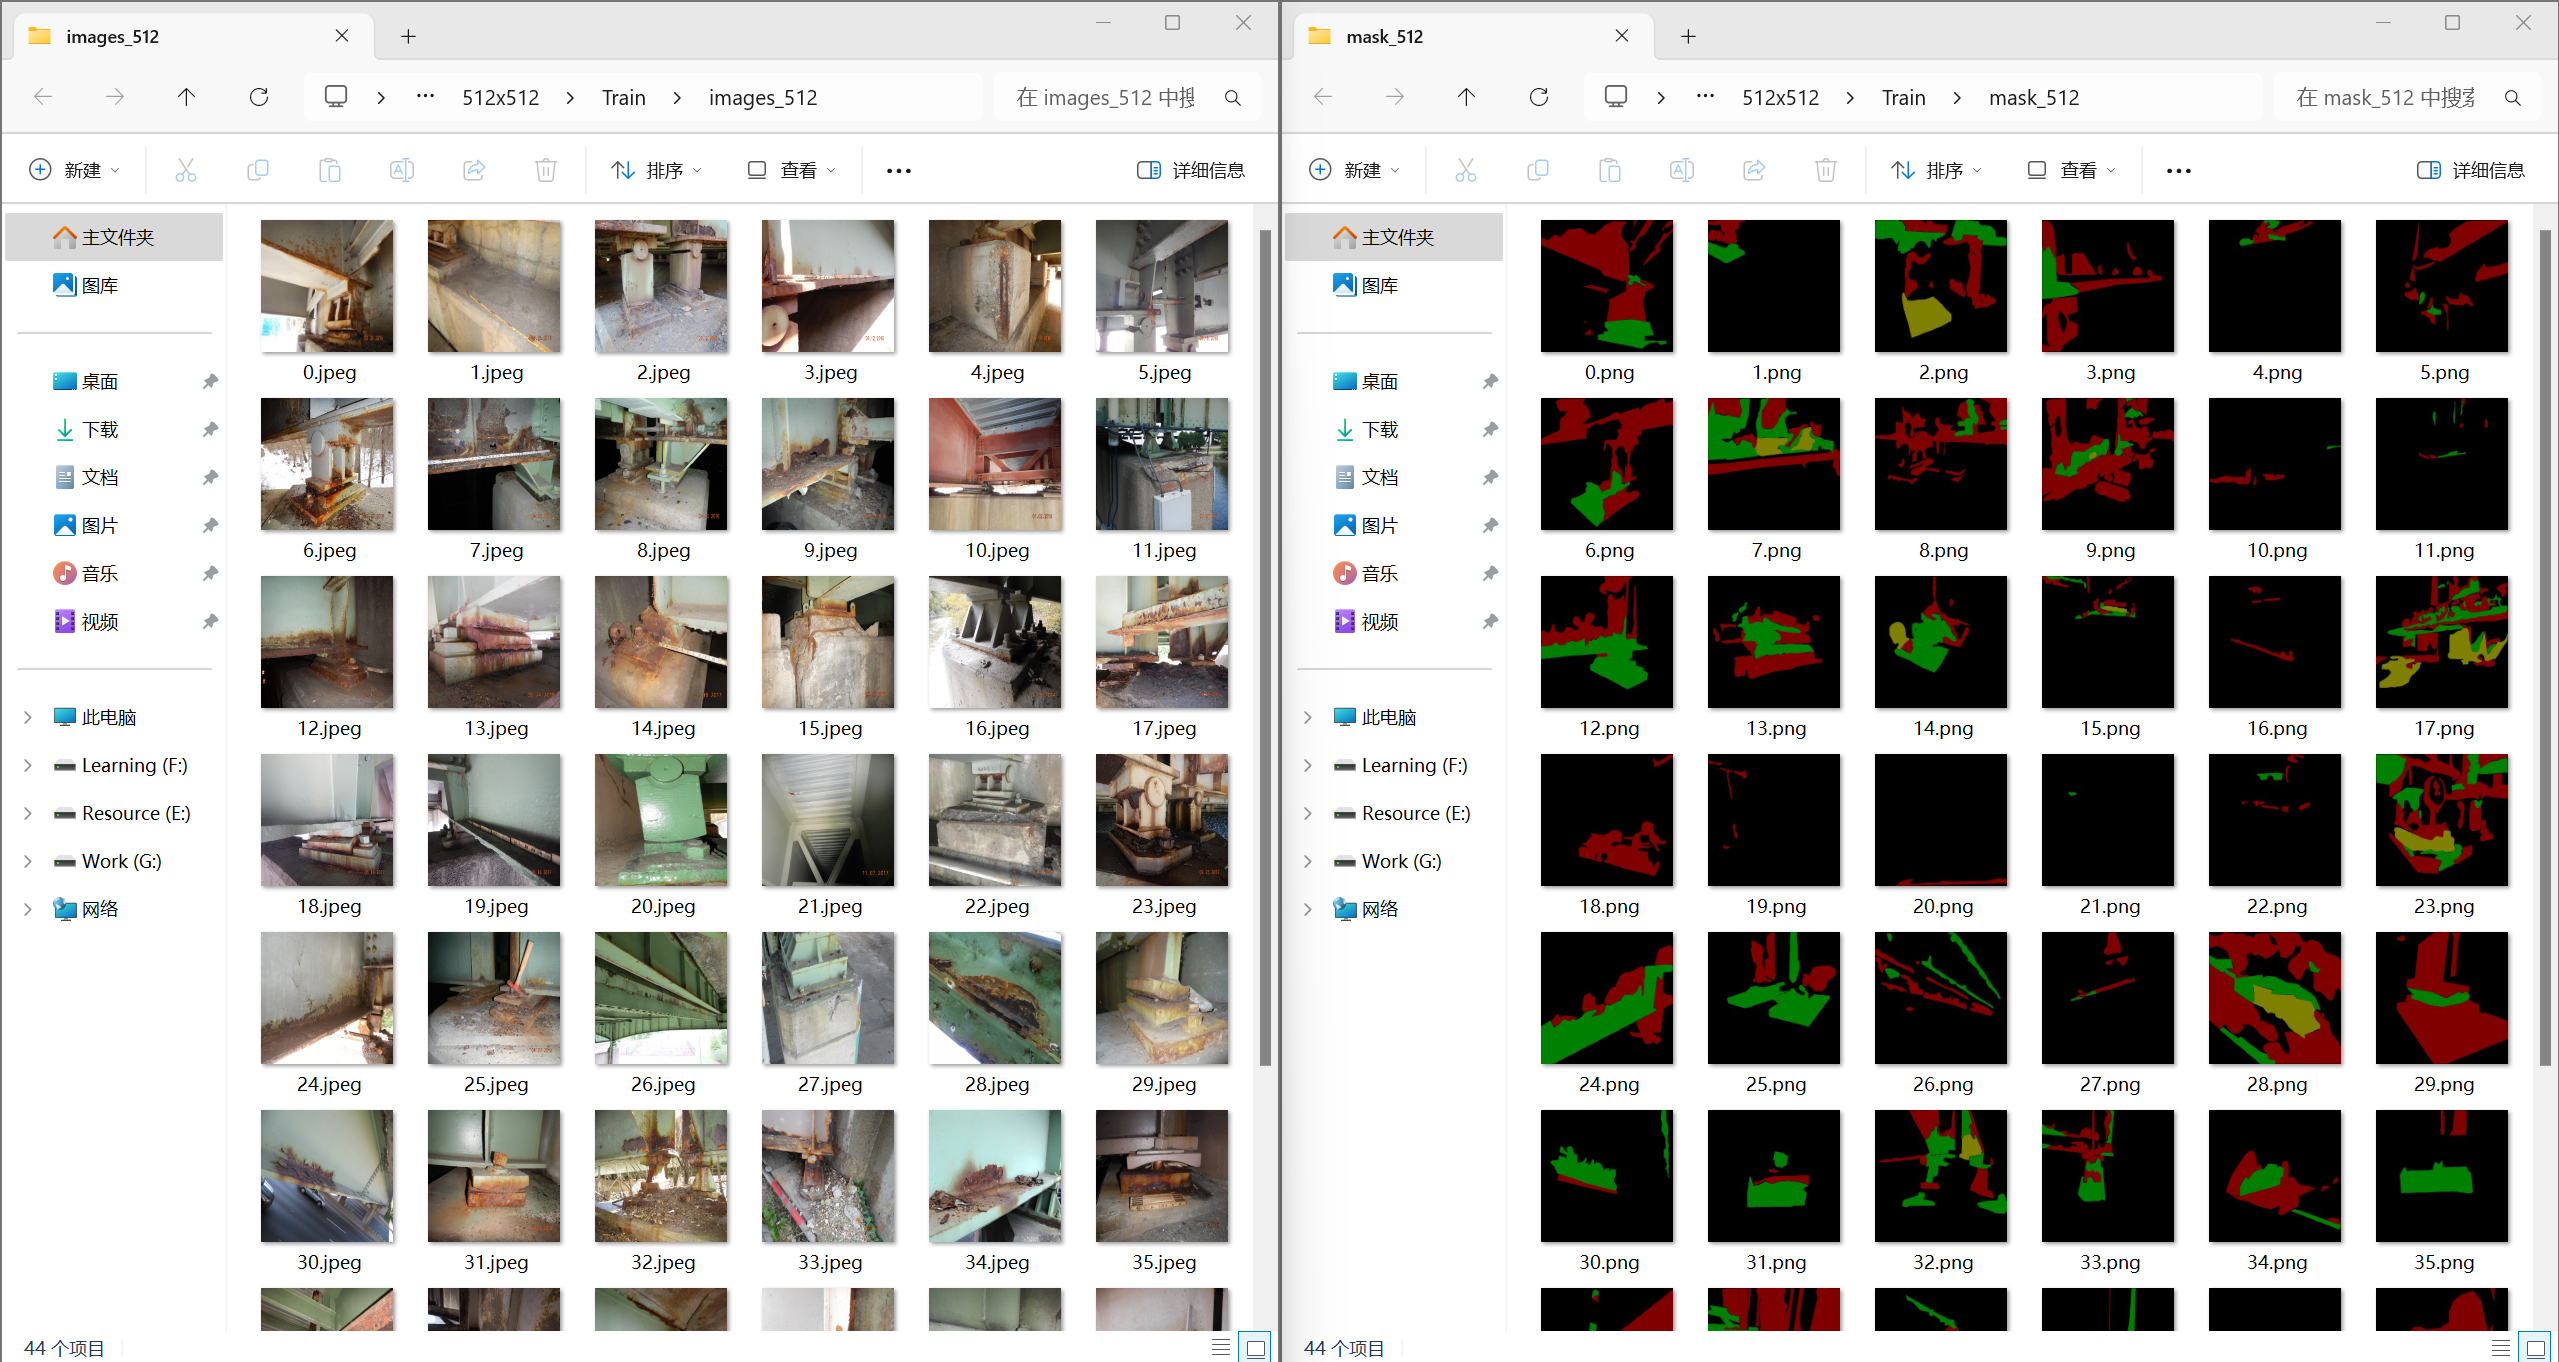Click the cut scissors icon in mask_512 toolbar
Screen dimensions: 2559x1362
point(1465,170)
